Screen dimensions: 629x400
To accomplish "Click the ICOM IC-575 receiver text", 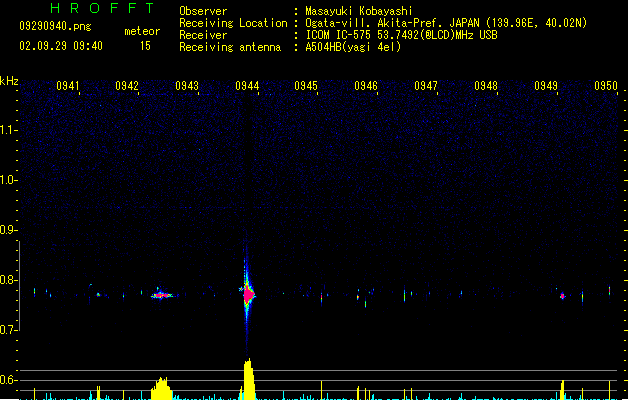I will [x=402, y=35].
